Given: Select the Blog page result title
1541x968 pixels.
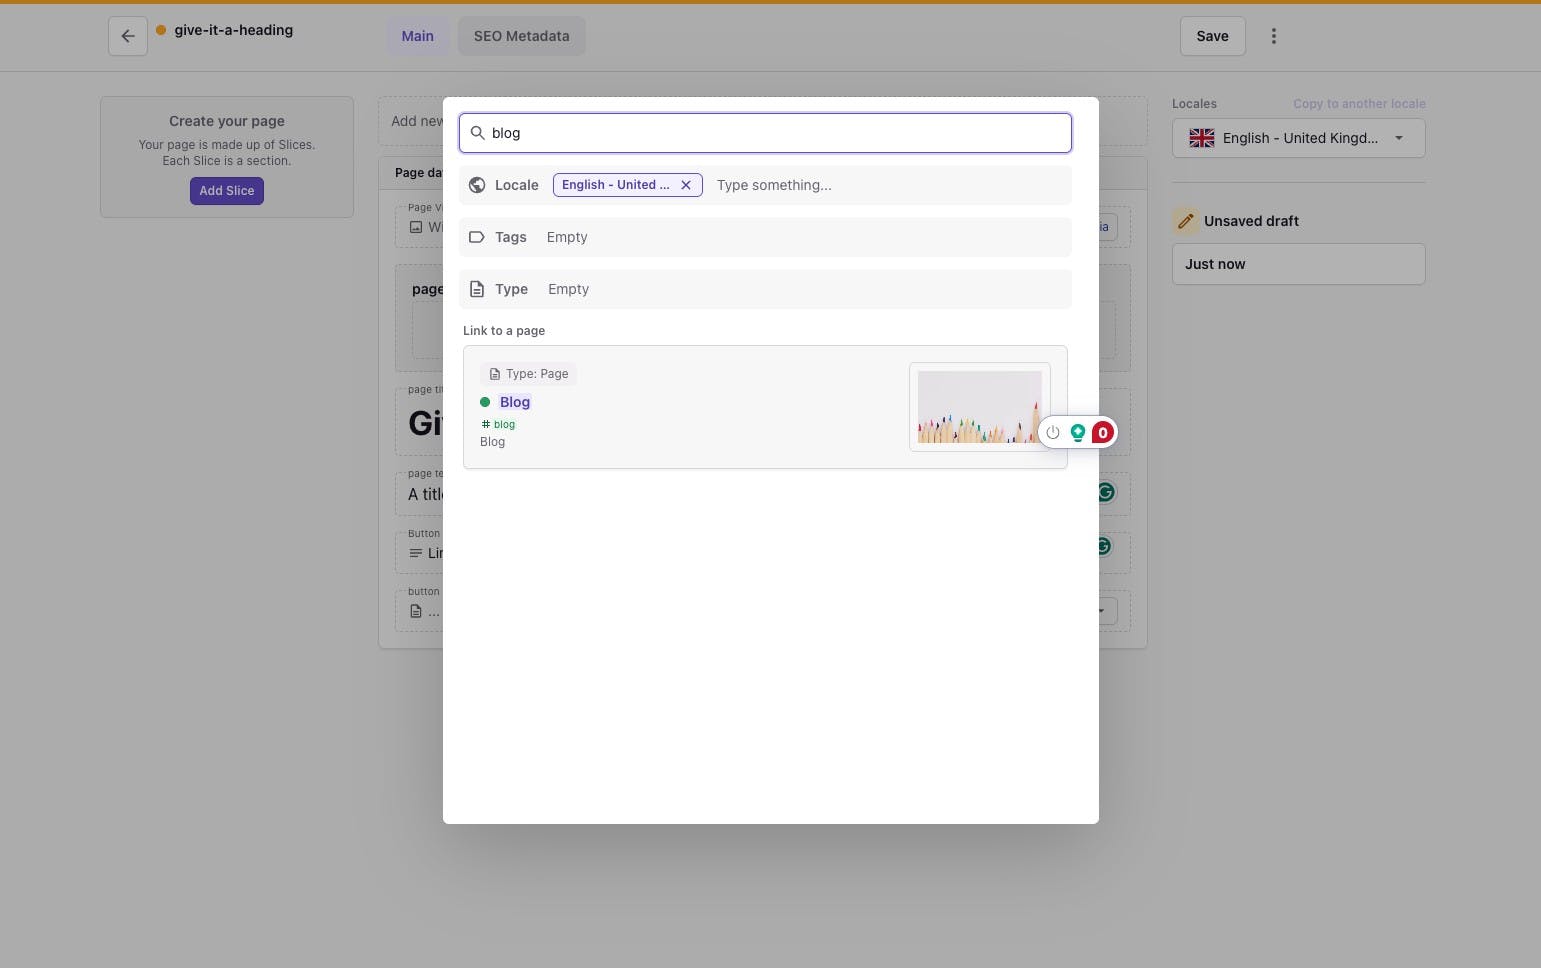Looking at the screenshot, I should click(x=515, y=402).
